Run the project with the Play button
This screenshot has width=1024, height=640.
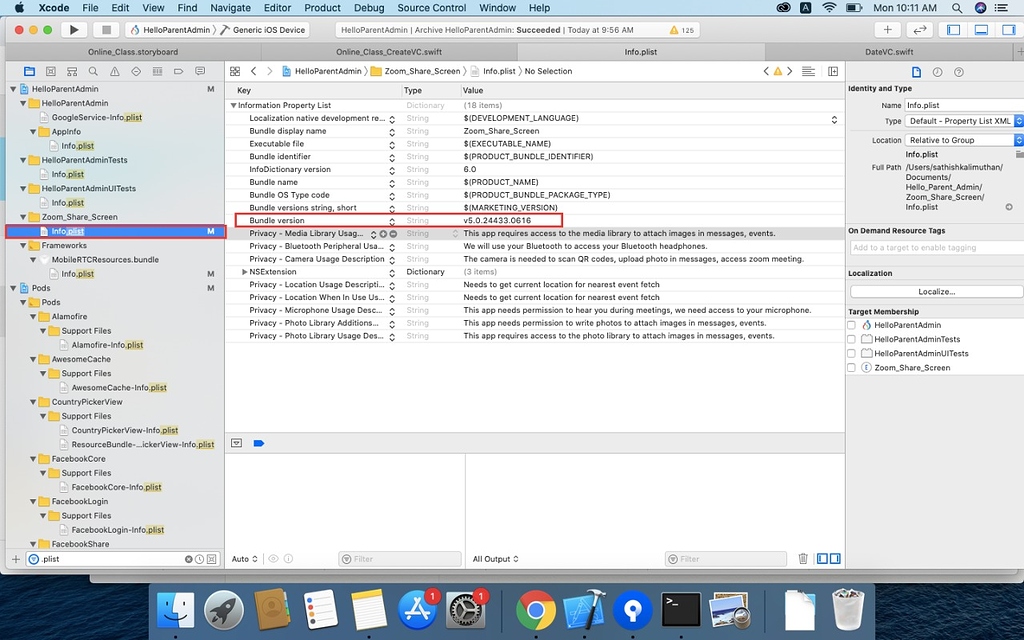click(x=74, y=28)
